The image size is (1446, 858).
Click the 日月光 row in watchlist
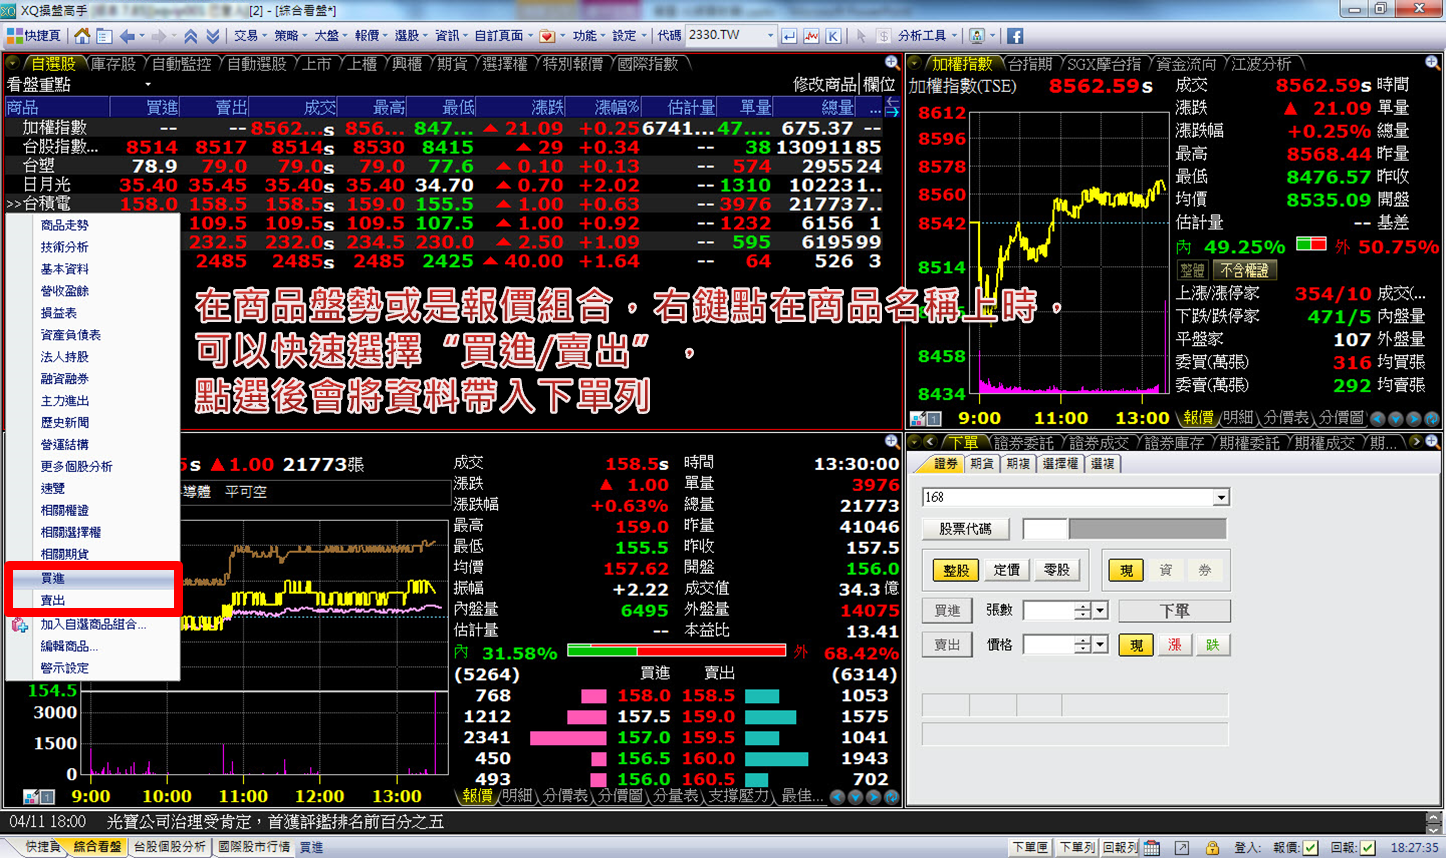[443, 185]
